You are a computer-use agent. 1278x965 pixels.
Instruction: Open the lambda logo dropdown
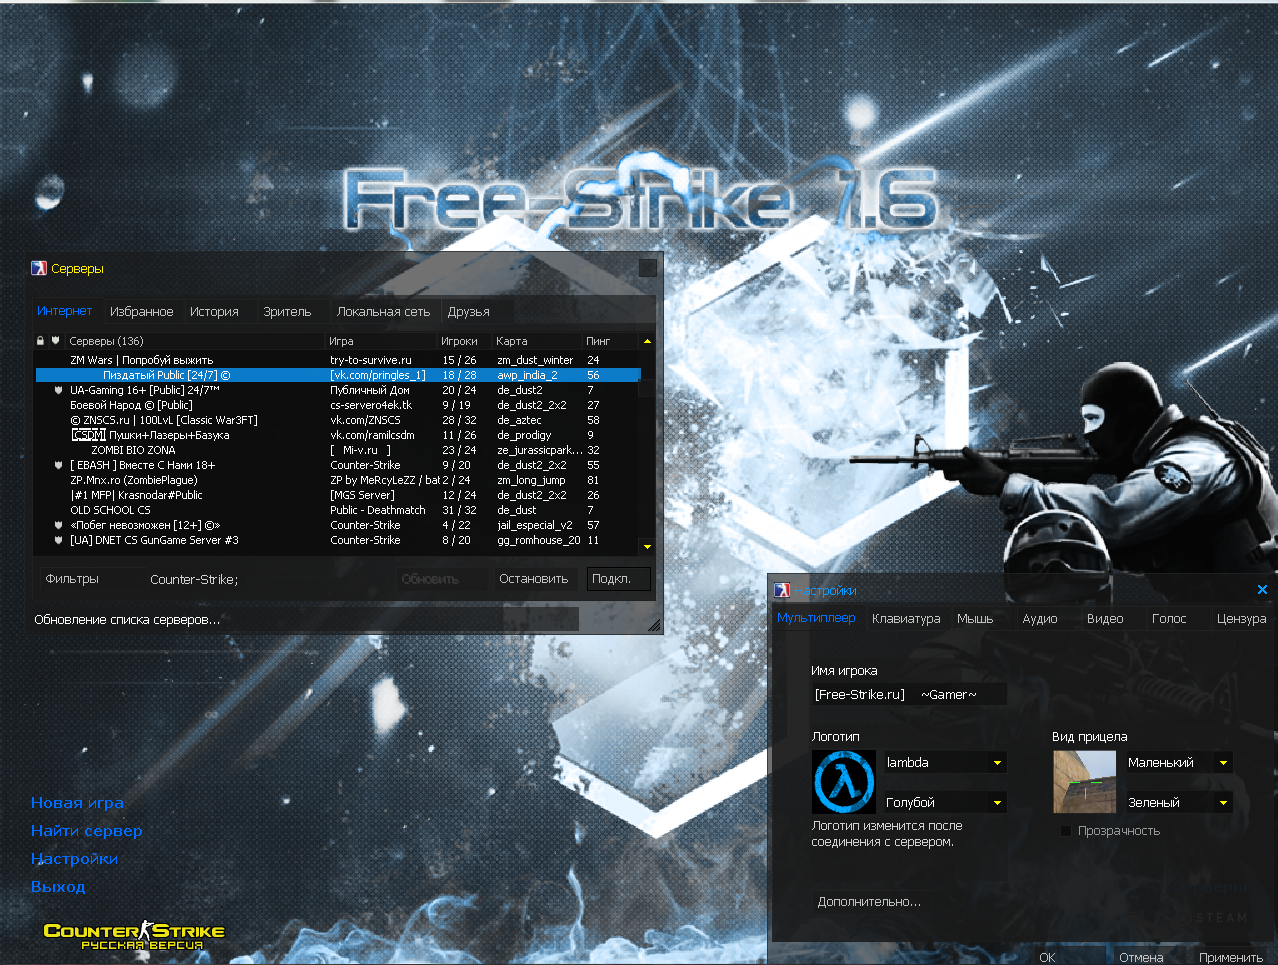[945, 762]
